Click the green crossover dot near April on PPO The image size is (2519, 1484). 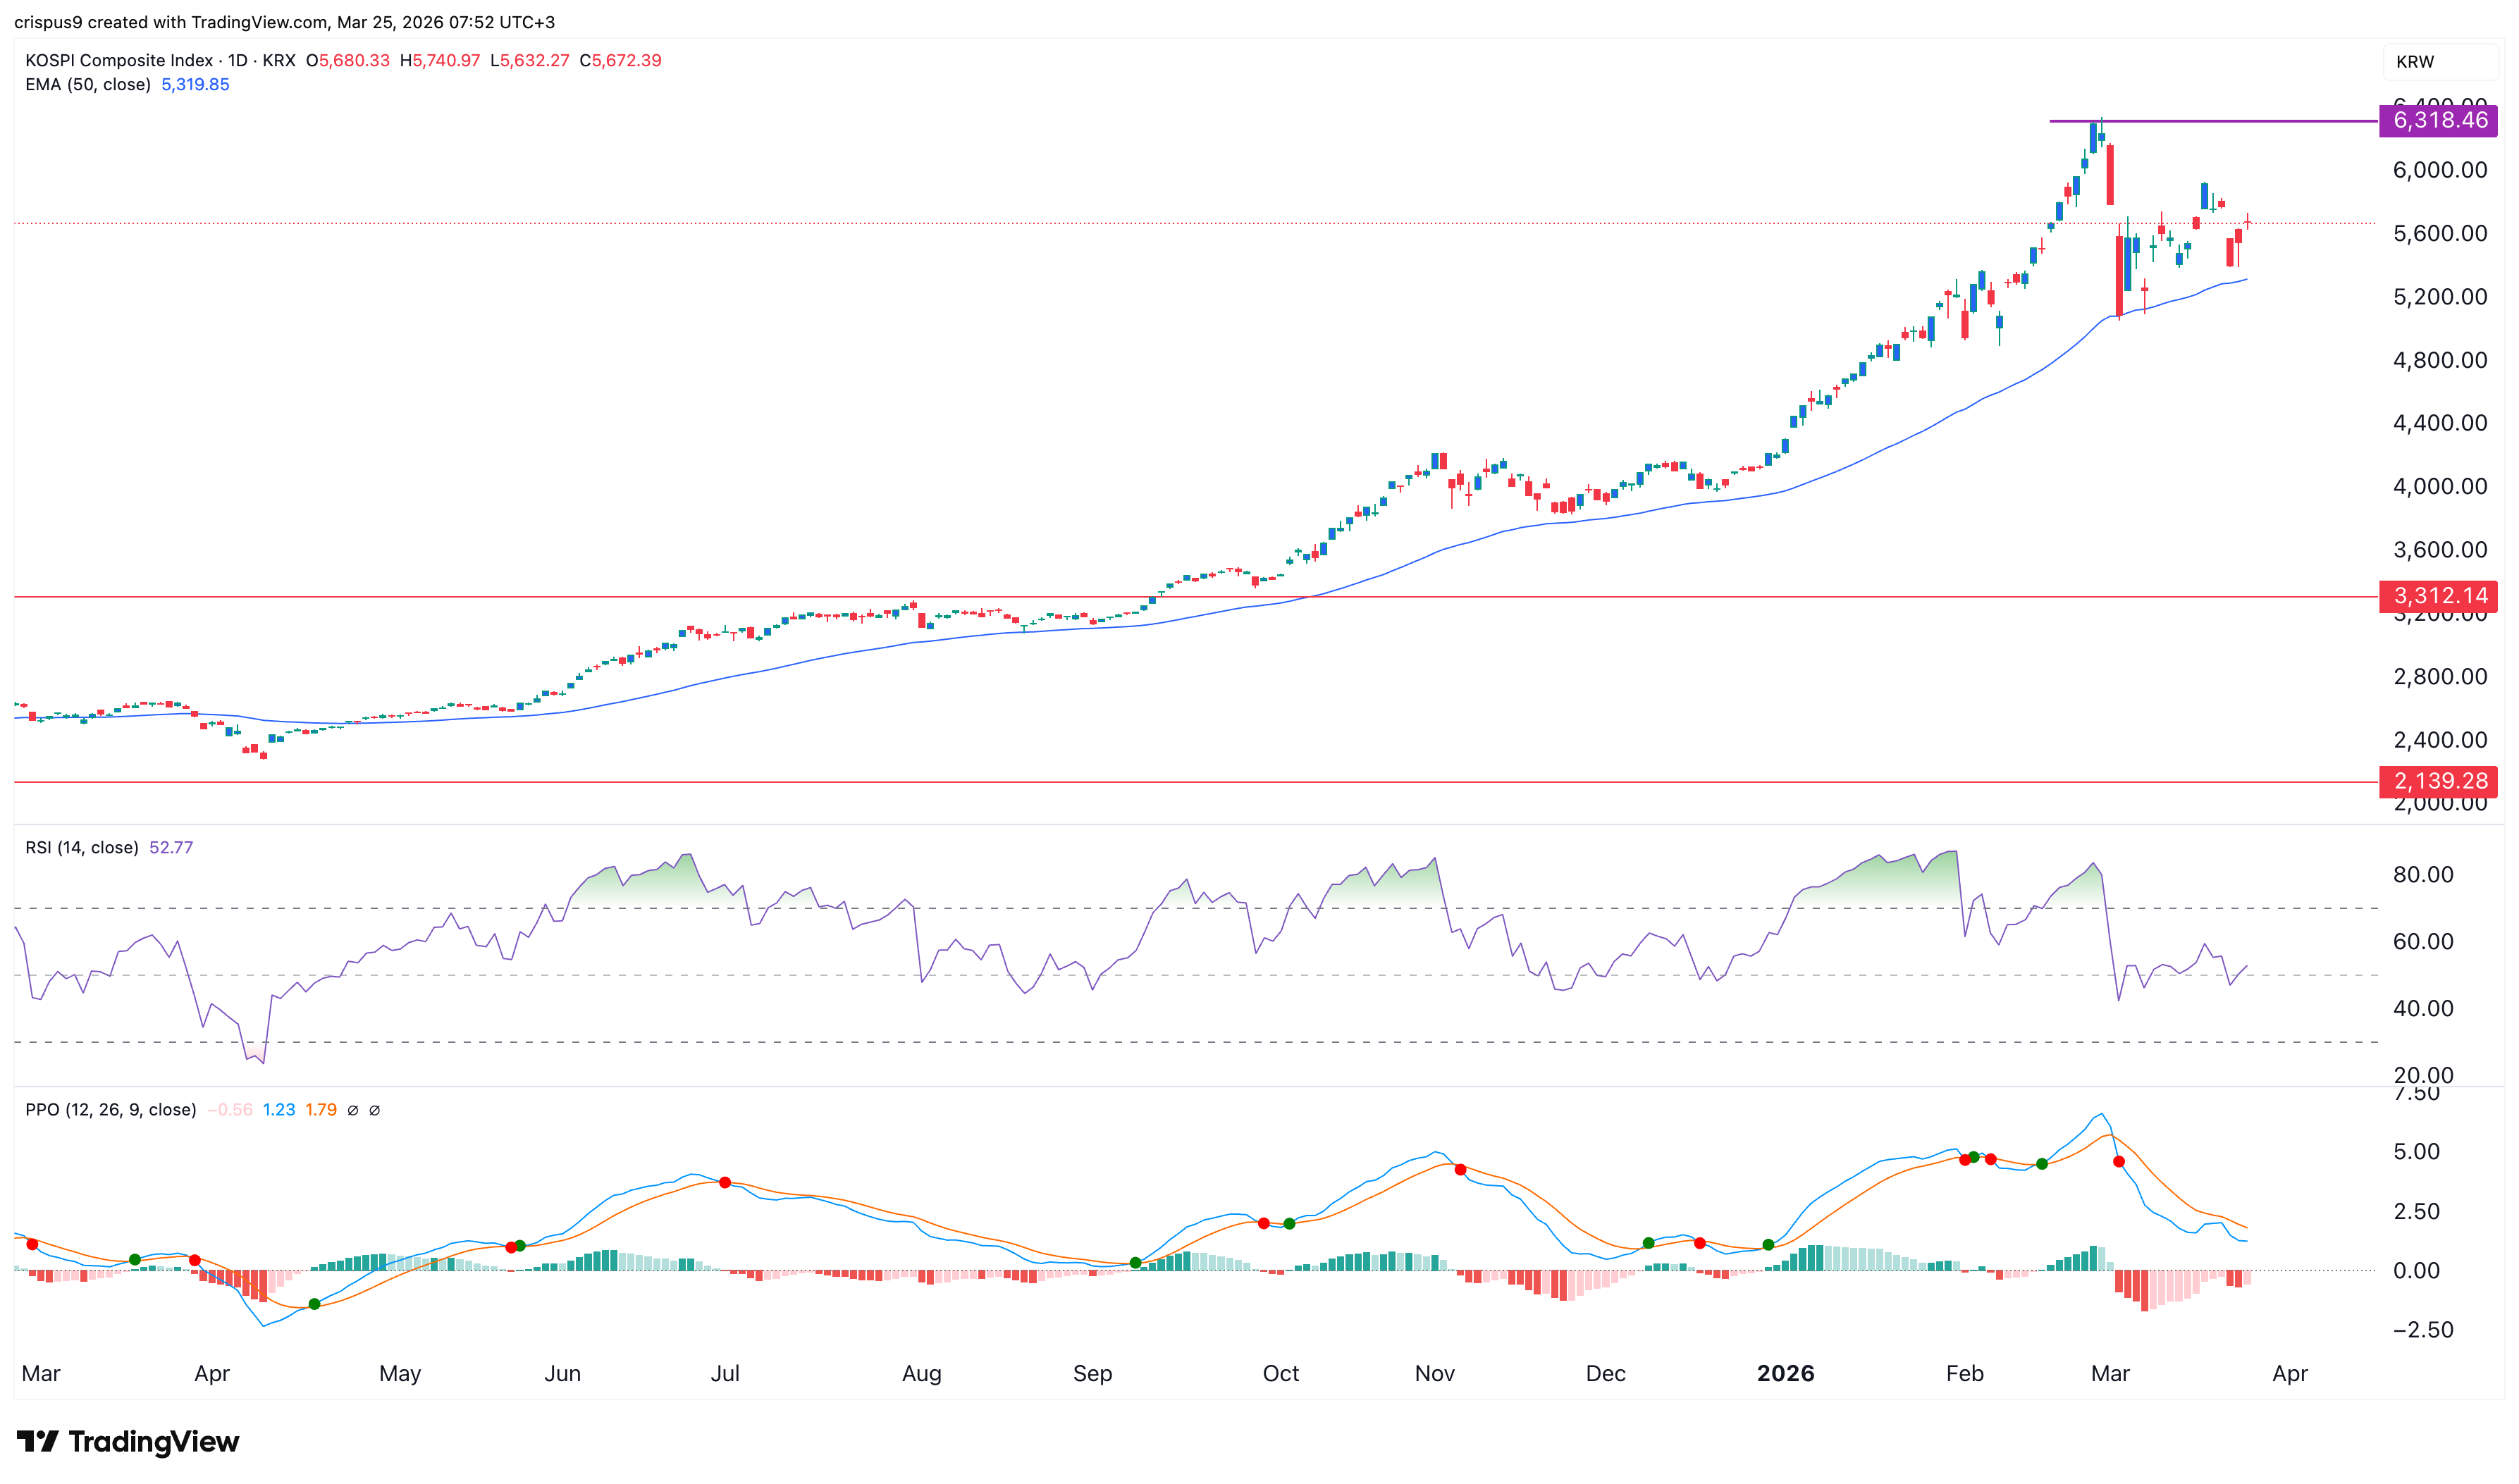point(314,1304)
